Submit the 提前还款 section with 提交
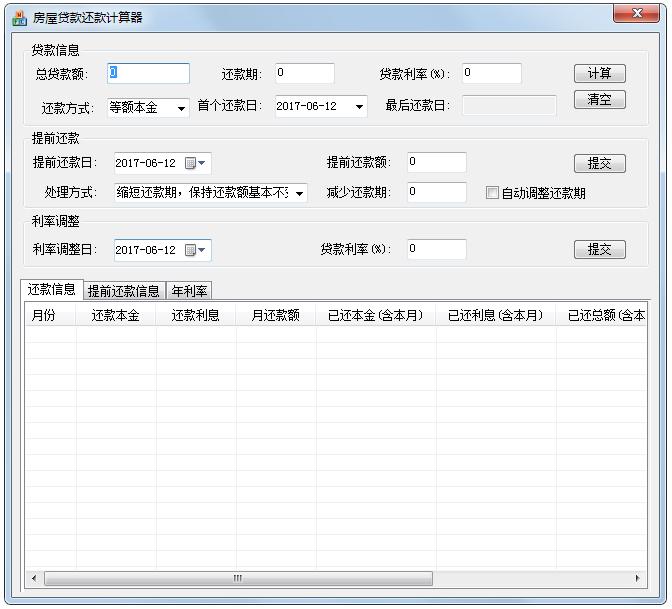Image resolution: width=672 pixels, height=609 pixels. tap(599, 163)
